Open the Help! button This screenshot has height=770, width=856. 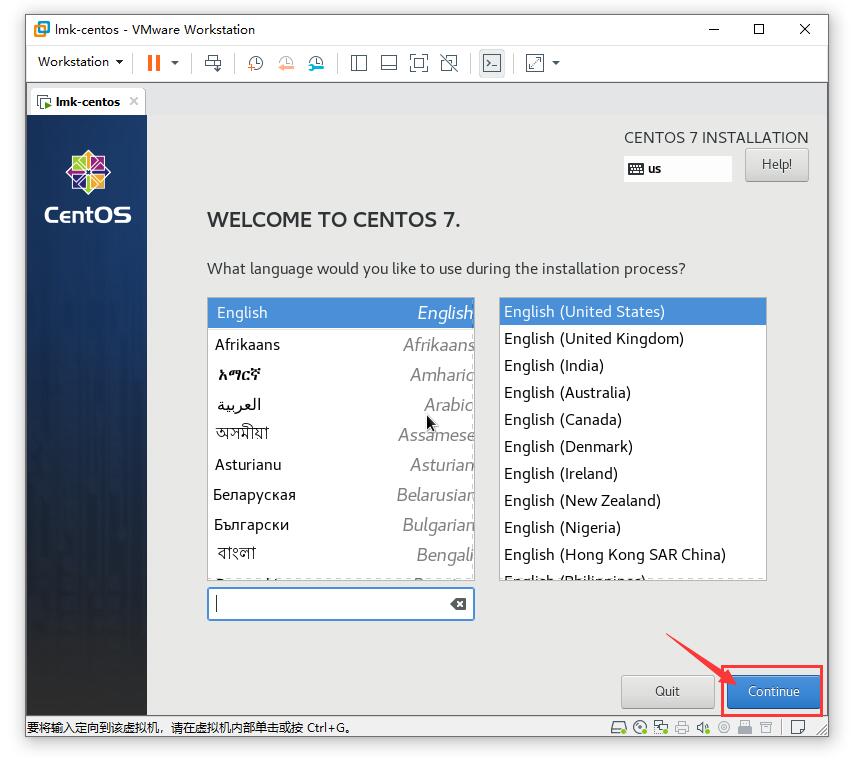tap(776, 164)
